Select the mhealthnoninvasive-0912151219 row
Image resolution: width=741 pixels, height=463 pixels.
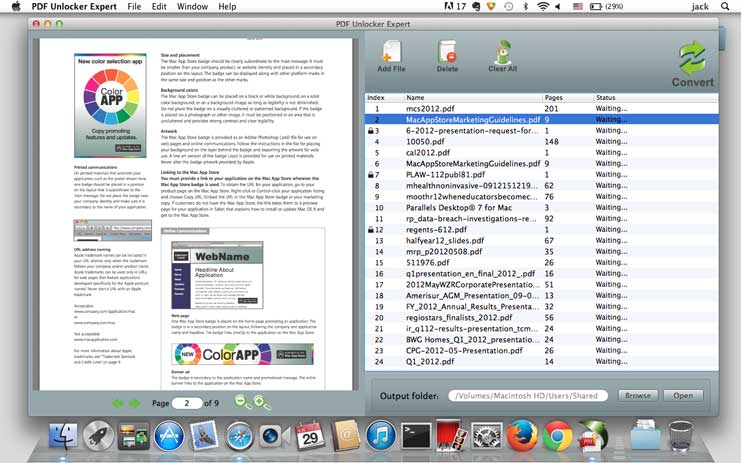point(542,186)
